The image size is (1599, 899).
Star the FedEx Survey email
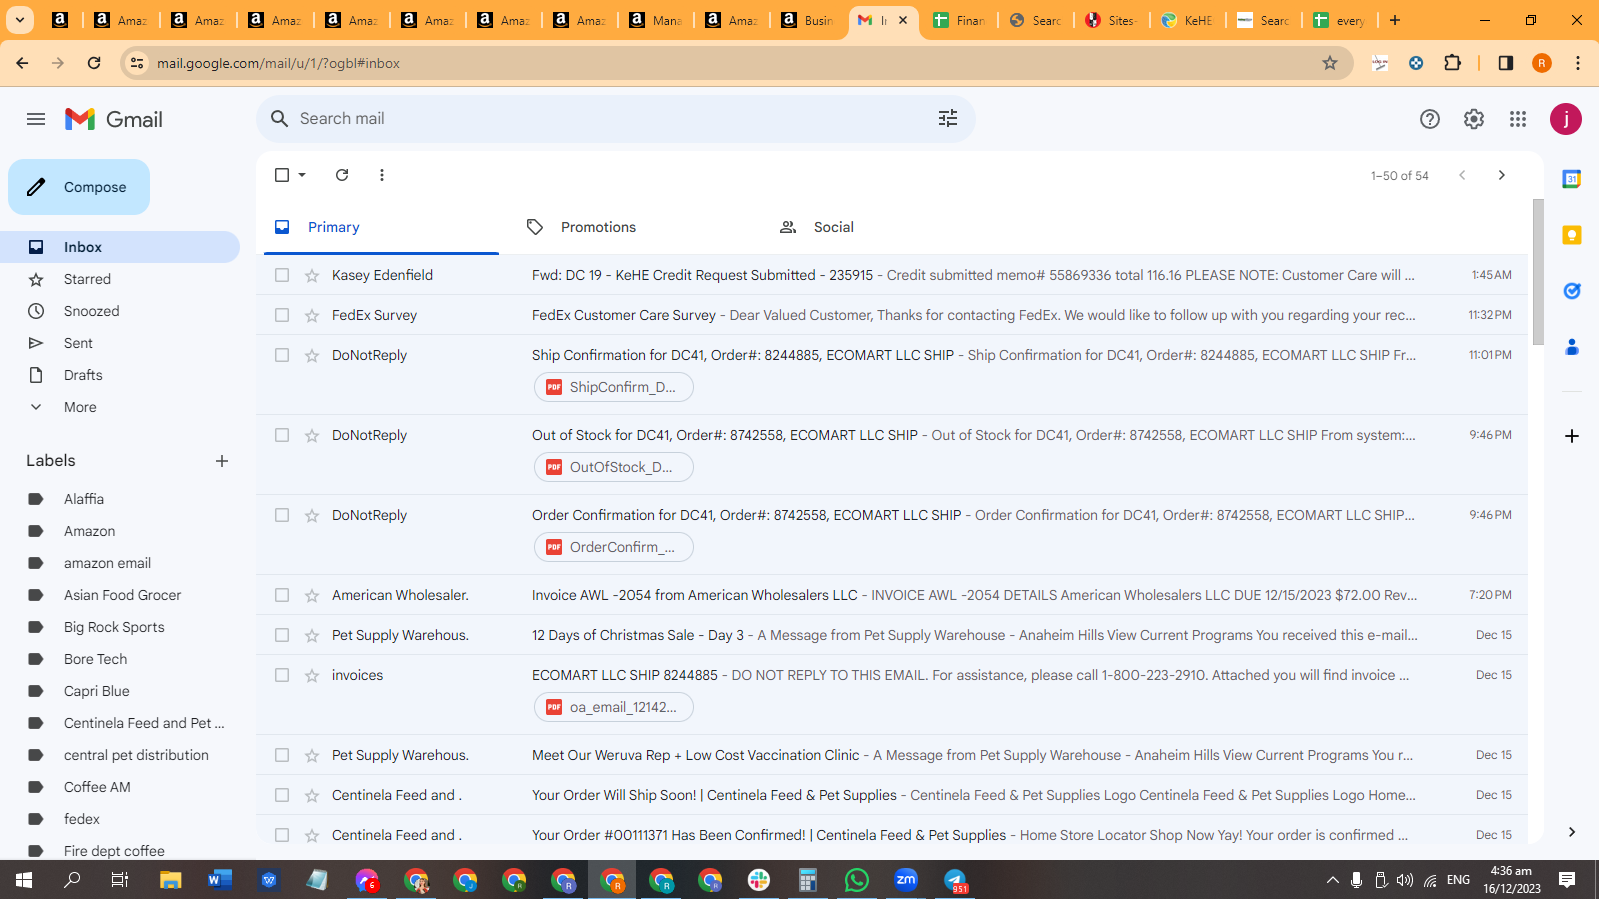tap(312, 315)
